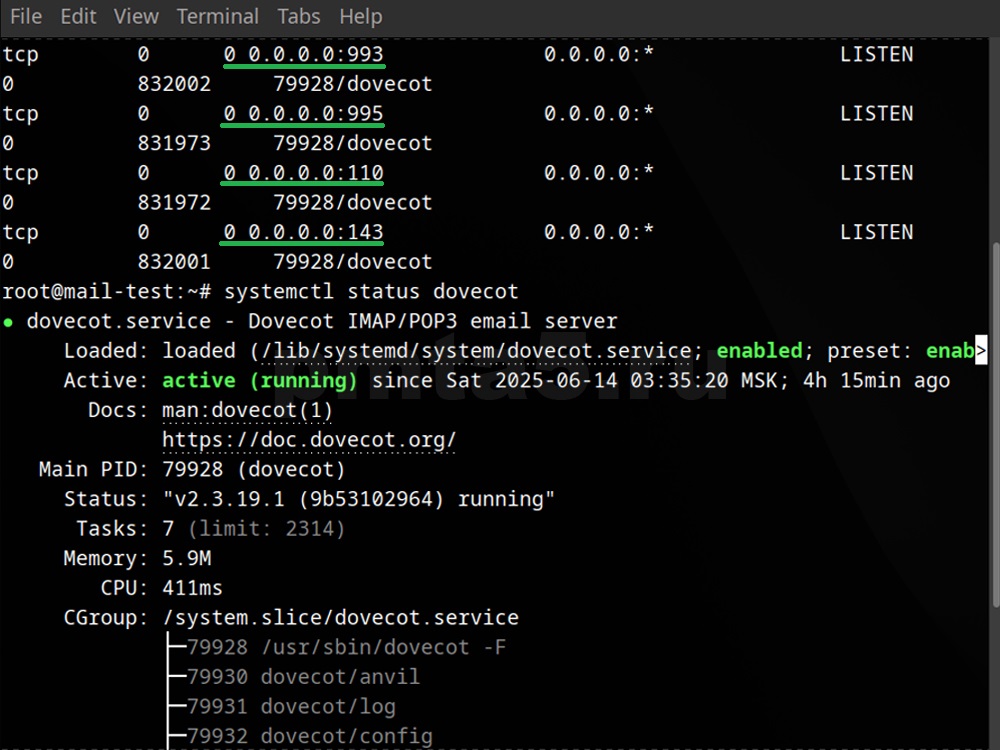The height and width of the screenshot is (750, 1000).
Task: Click LISTEN state on the port 110 row
Action: coord(876,173)
